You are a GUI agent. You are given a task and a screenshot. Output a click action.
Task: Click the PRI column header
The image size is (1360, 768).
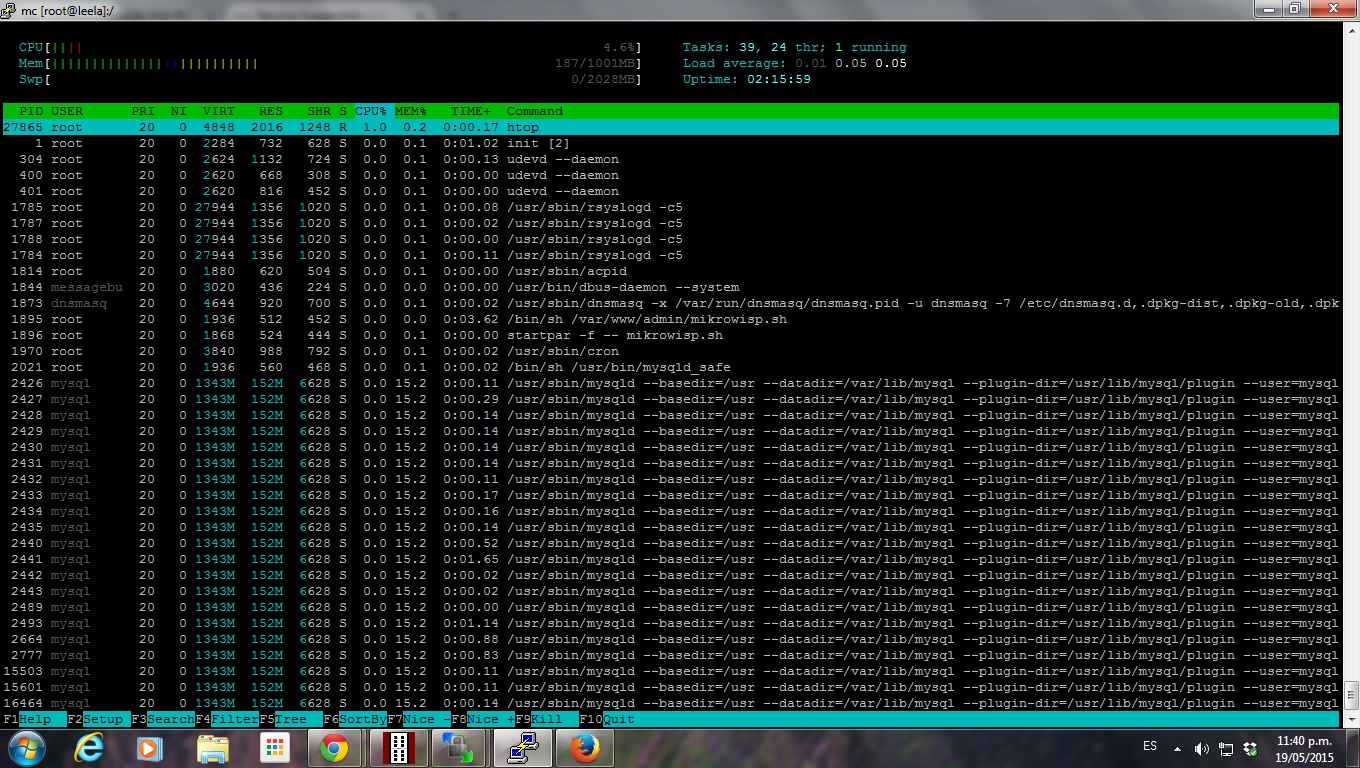[x=143, y=111]
